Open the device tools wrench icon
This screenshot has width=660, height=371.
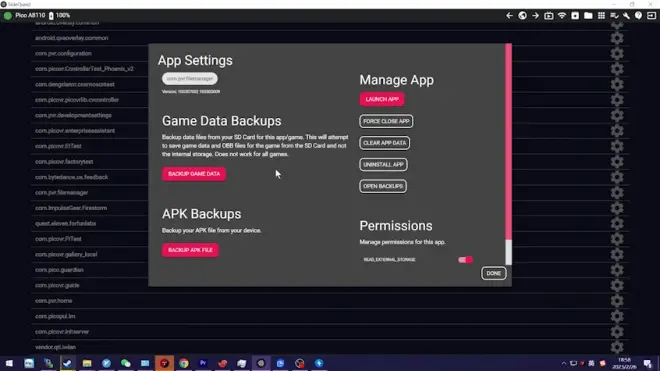click(x=626, y=16)
